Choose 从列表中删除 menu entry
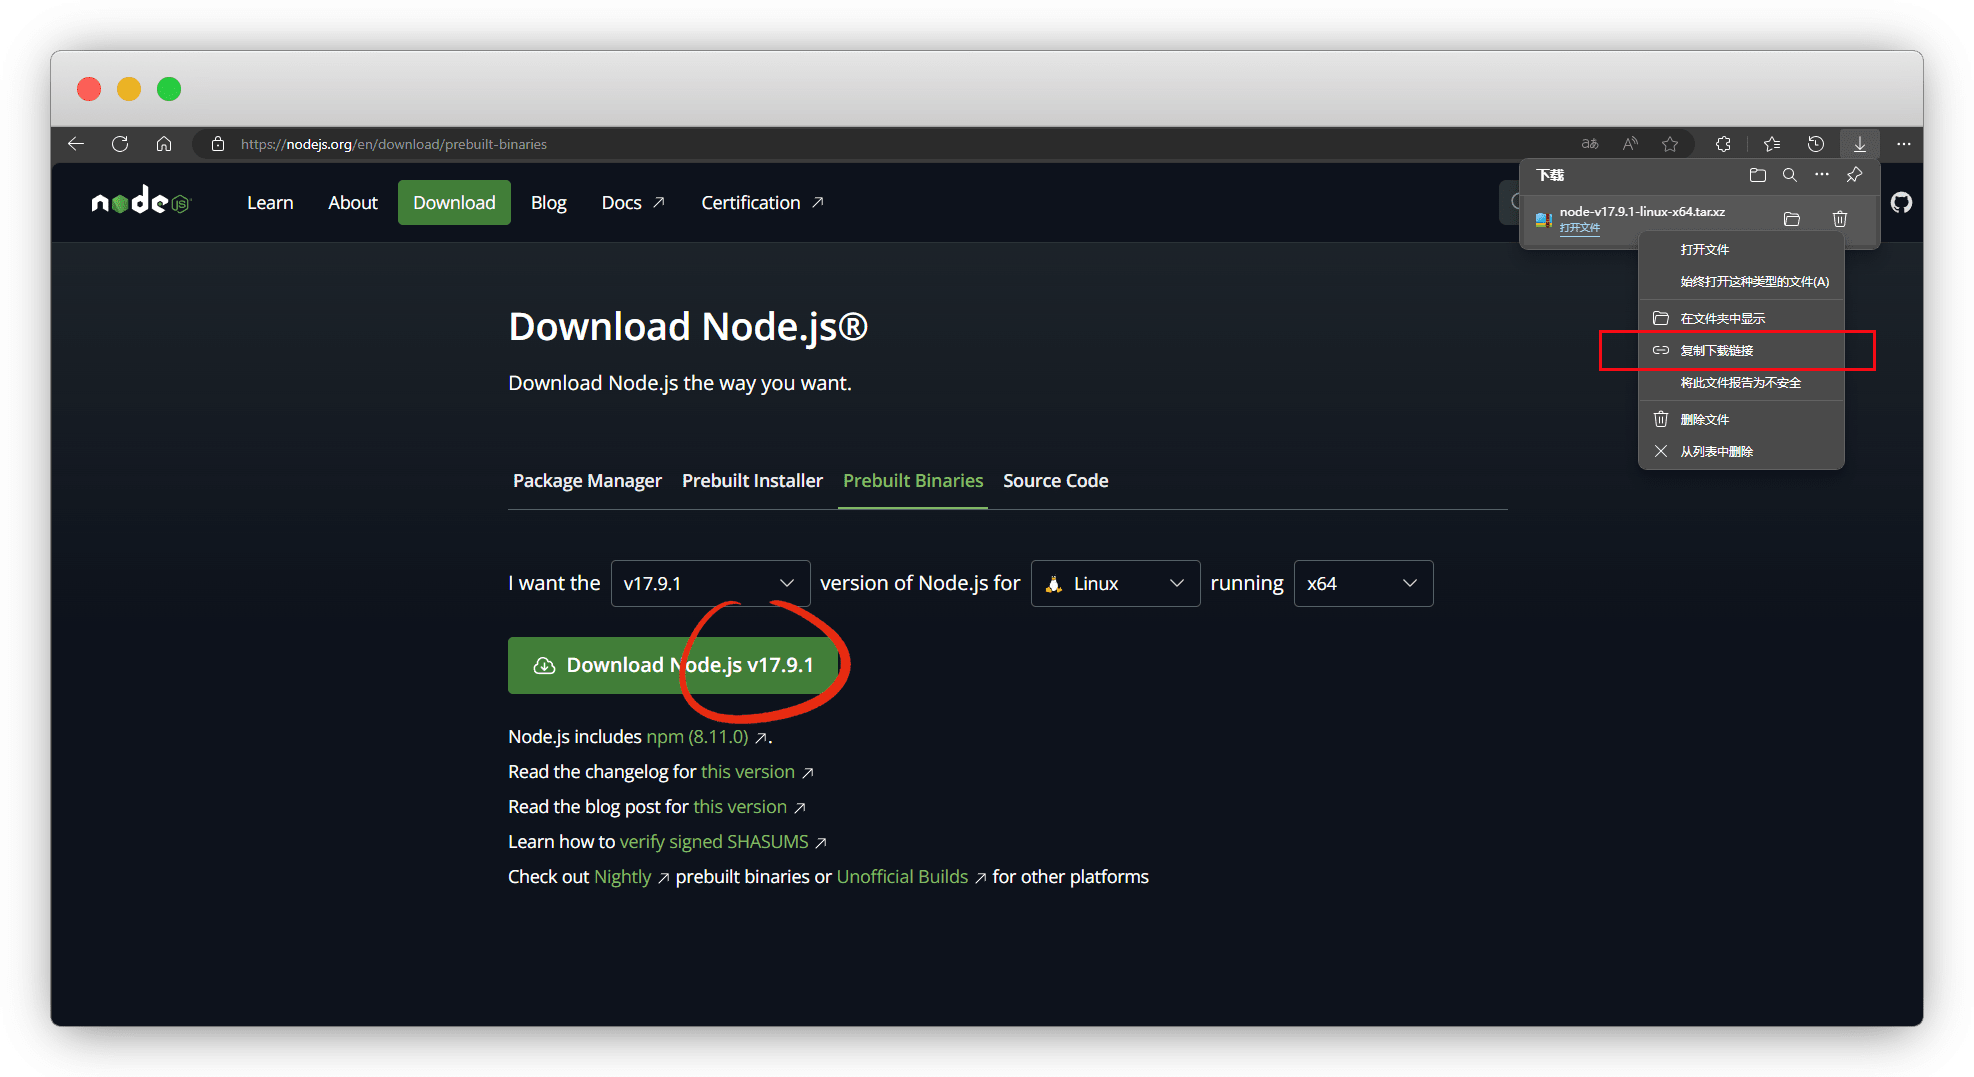This screenshot has height=1077, width=1974. click(x=1741, y=452)
